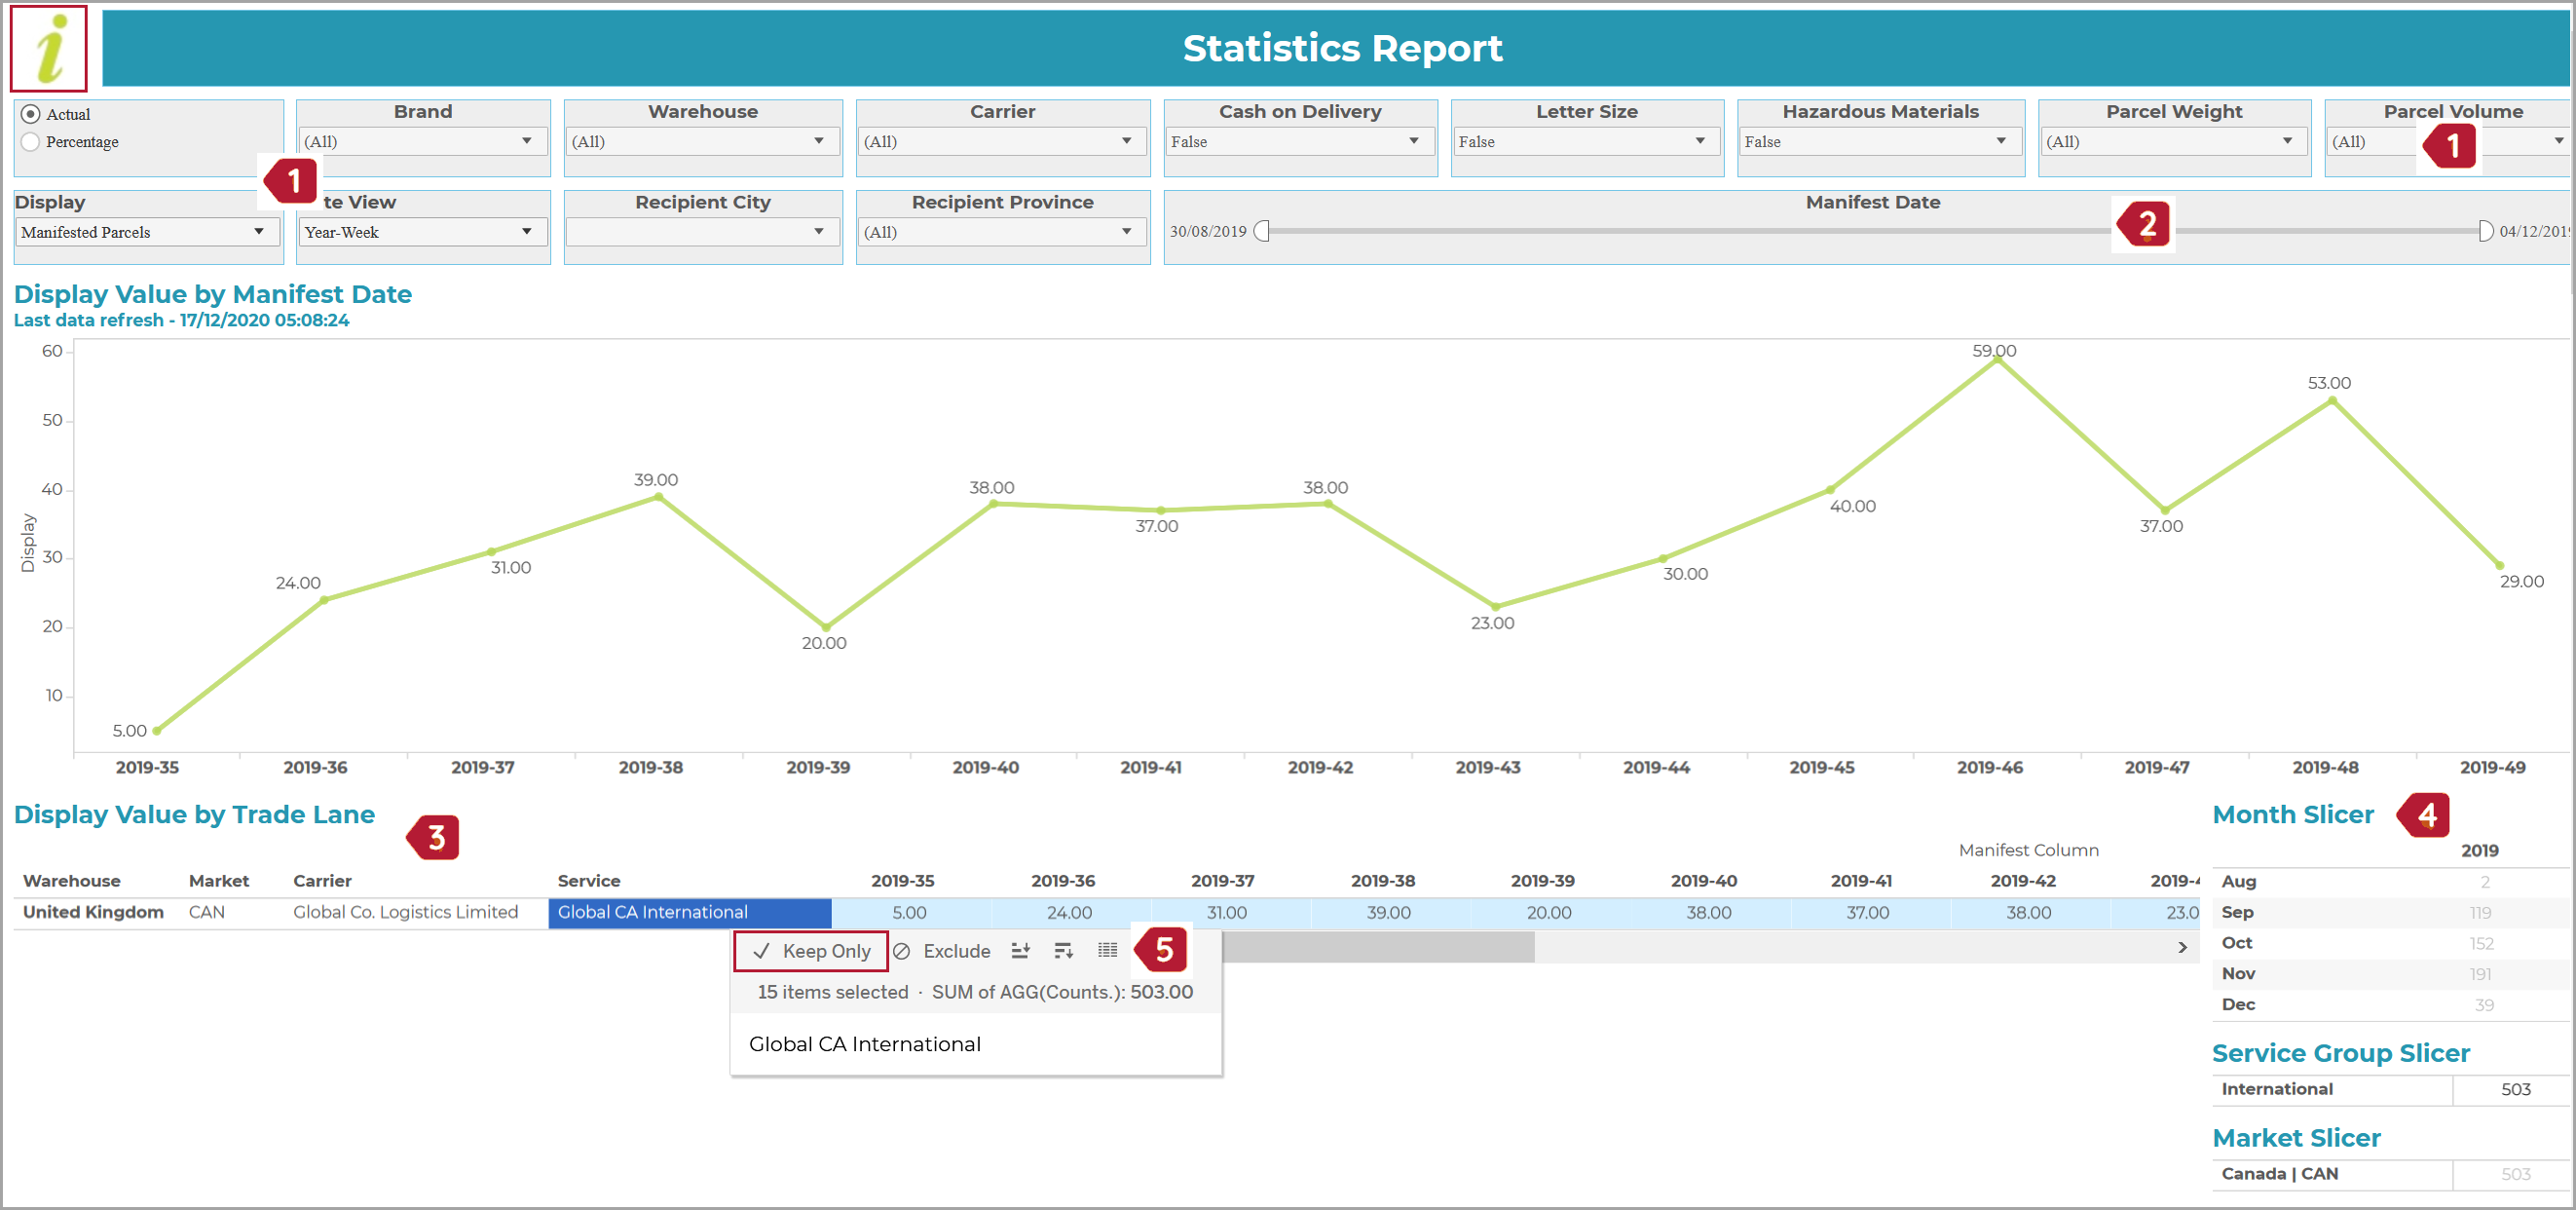Click the Manifest Date slider end handle

[2485, 231]
